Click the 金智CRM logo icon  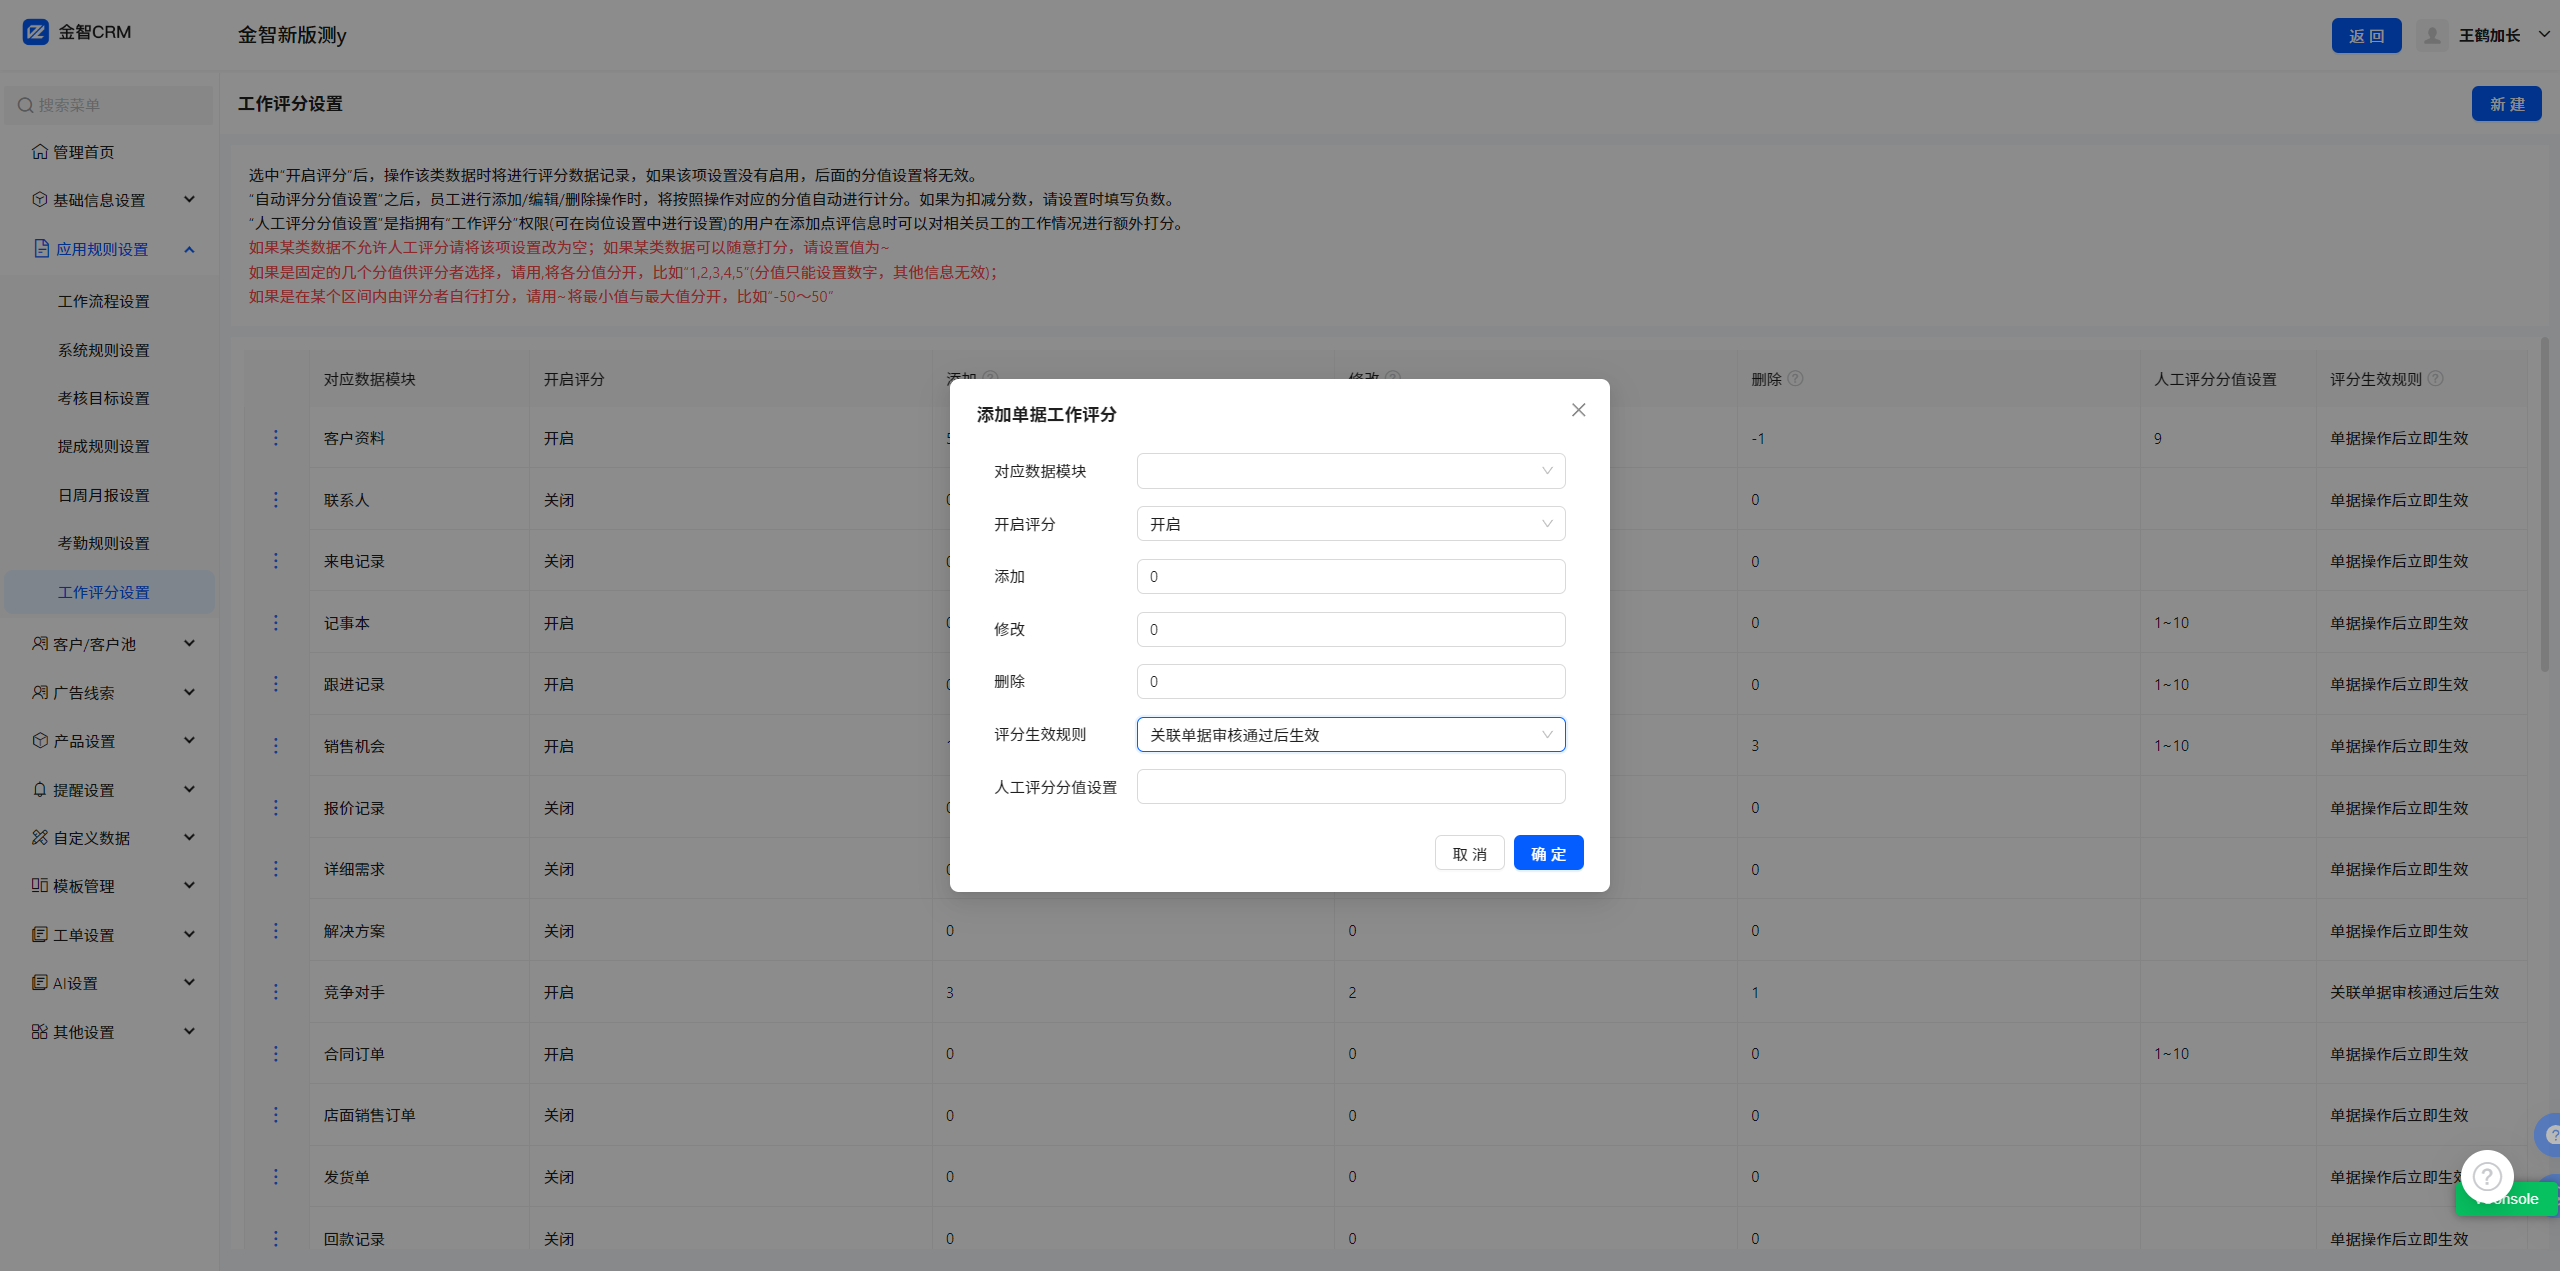click(x=36, y=32)
